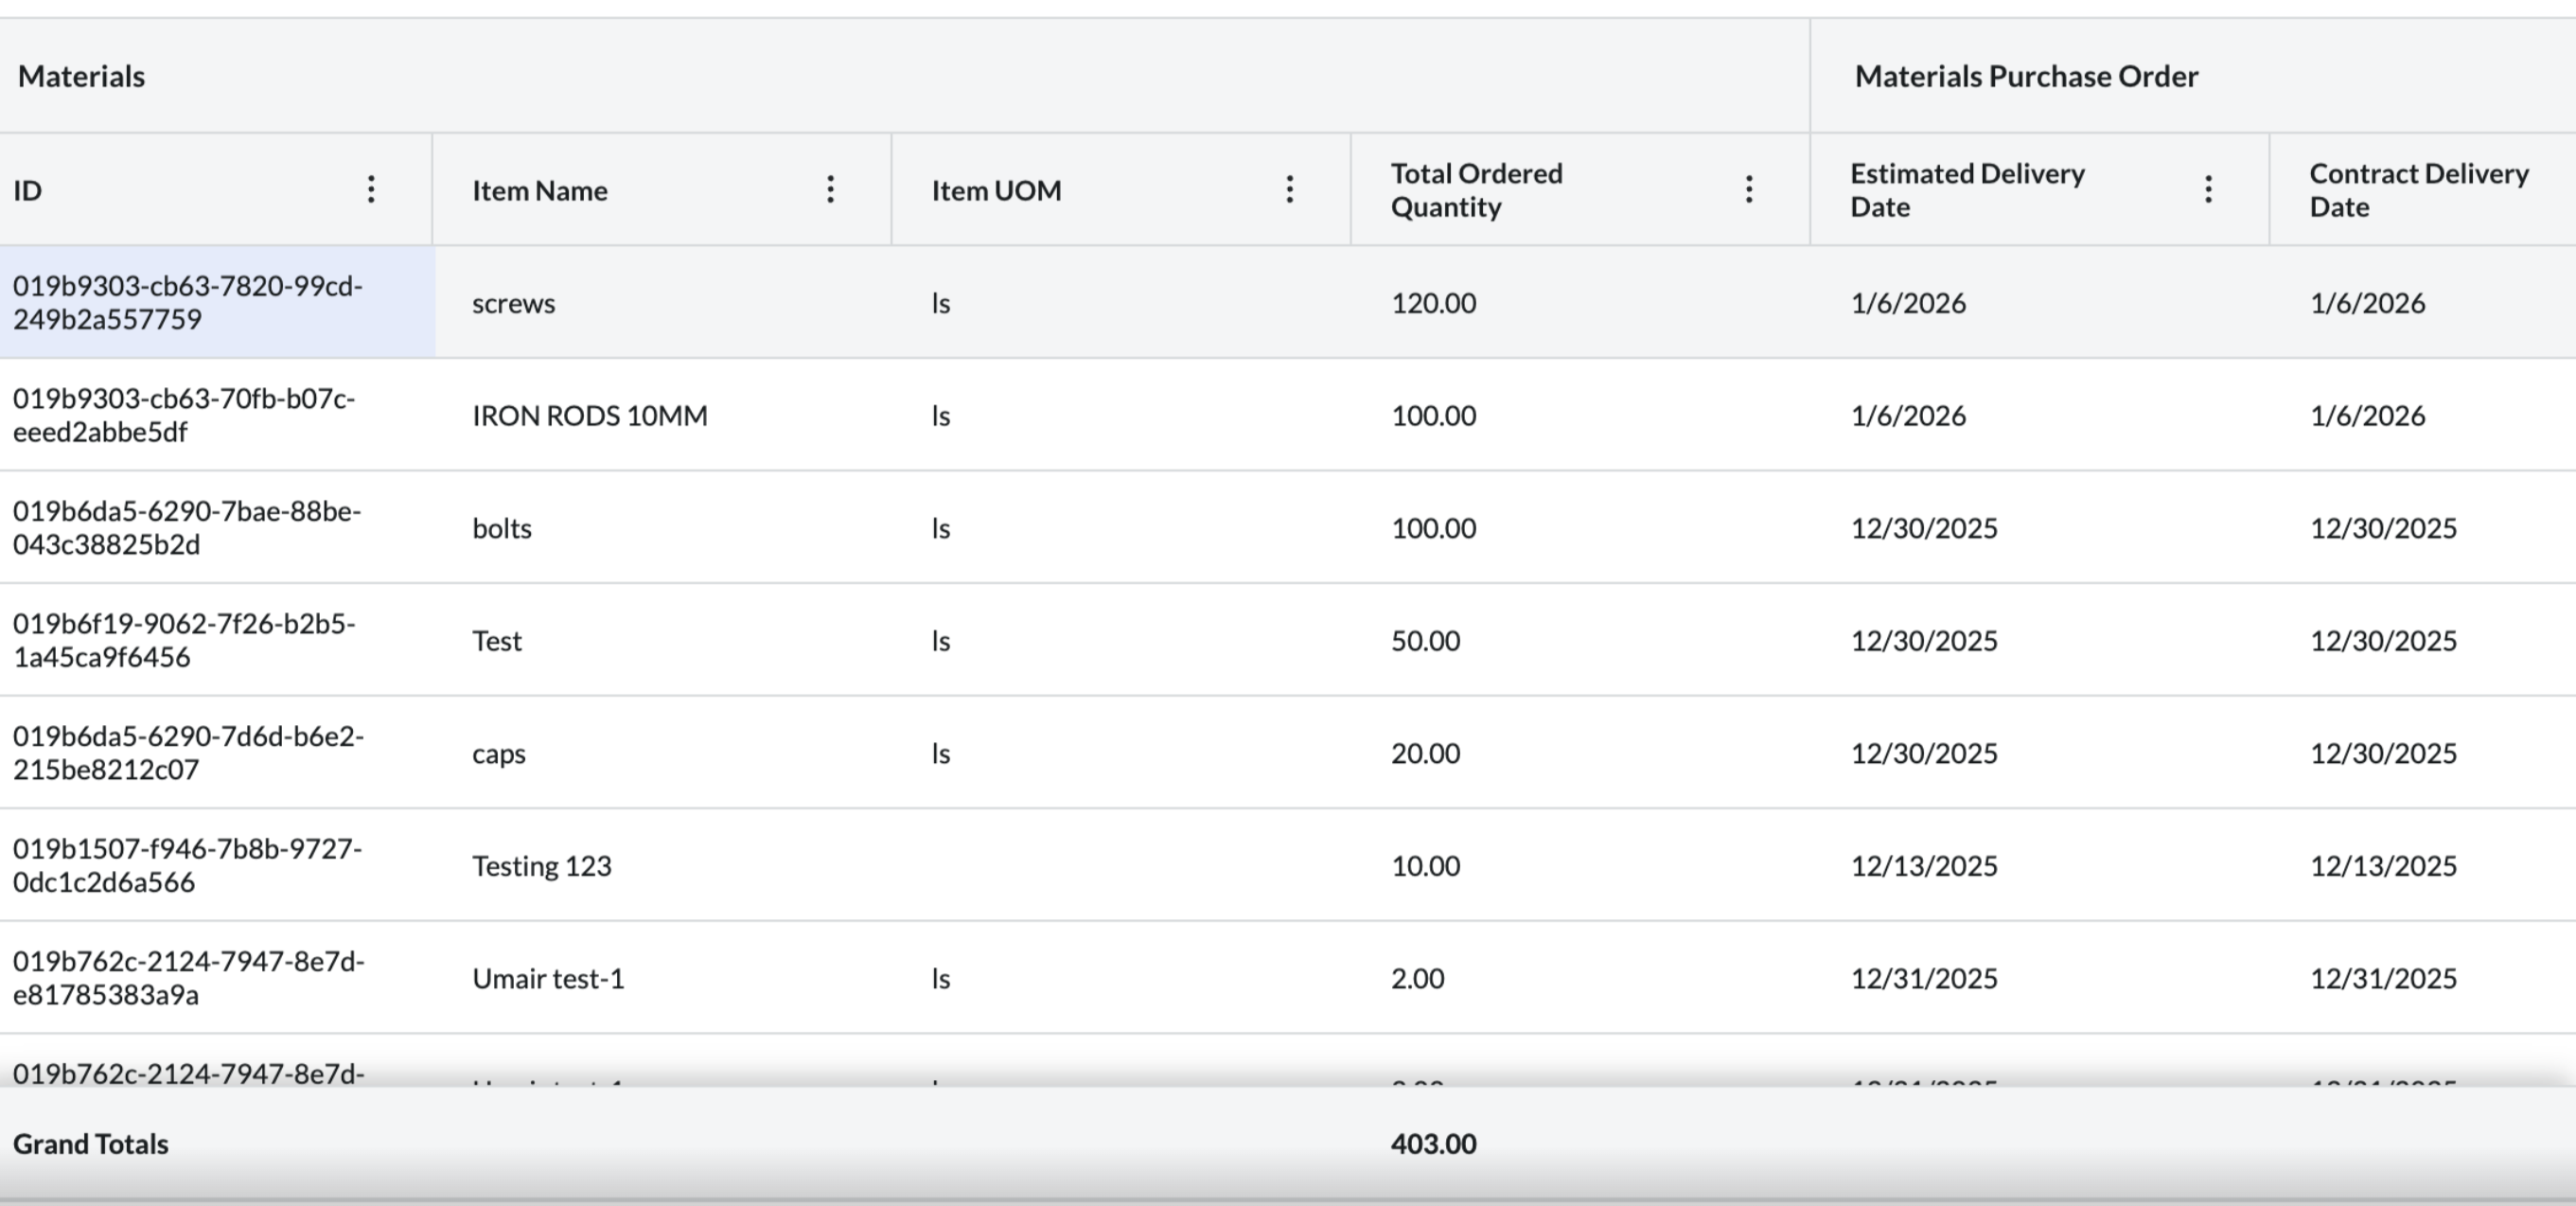Open the Item UOM column three-dot menu

(1289, 189)
